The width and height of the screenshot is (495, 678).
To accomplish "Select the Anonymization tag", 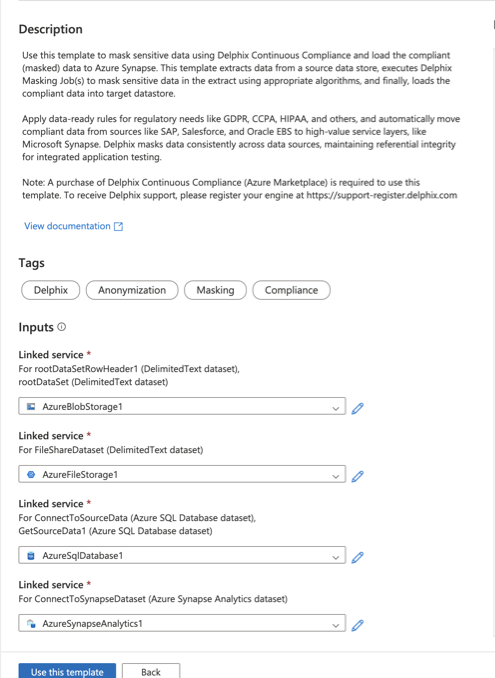I will pyautogui.click(x=132, y=290).
